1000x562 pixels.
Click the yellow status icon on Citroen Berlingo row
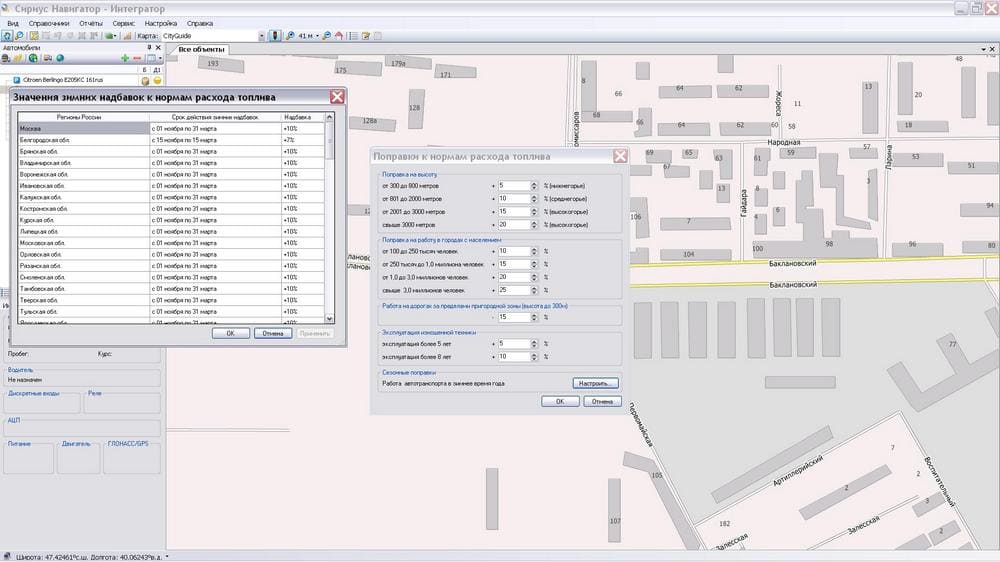pos(157,80)
